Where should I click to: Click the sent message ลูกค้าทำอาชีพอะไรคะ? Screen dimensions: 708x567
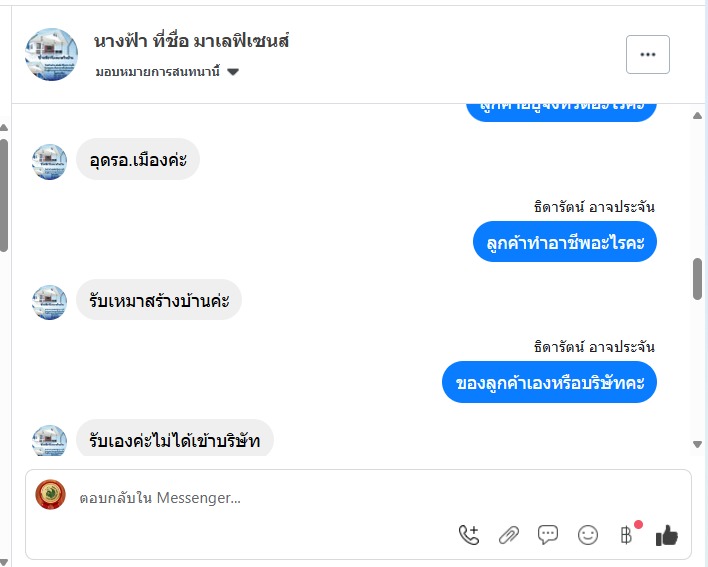click(564, 242)
